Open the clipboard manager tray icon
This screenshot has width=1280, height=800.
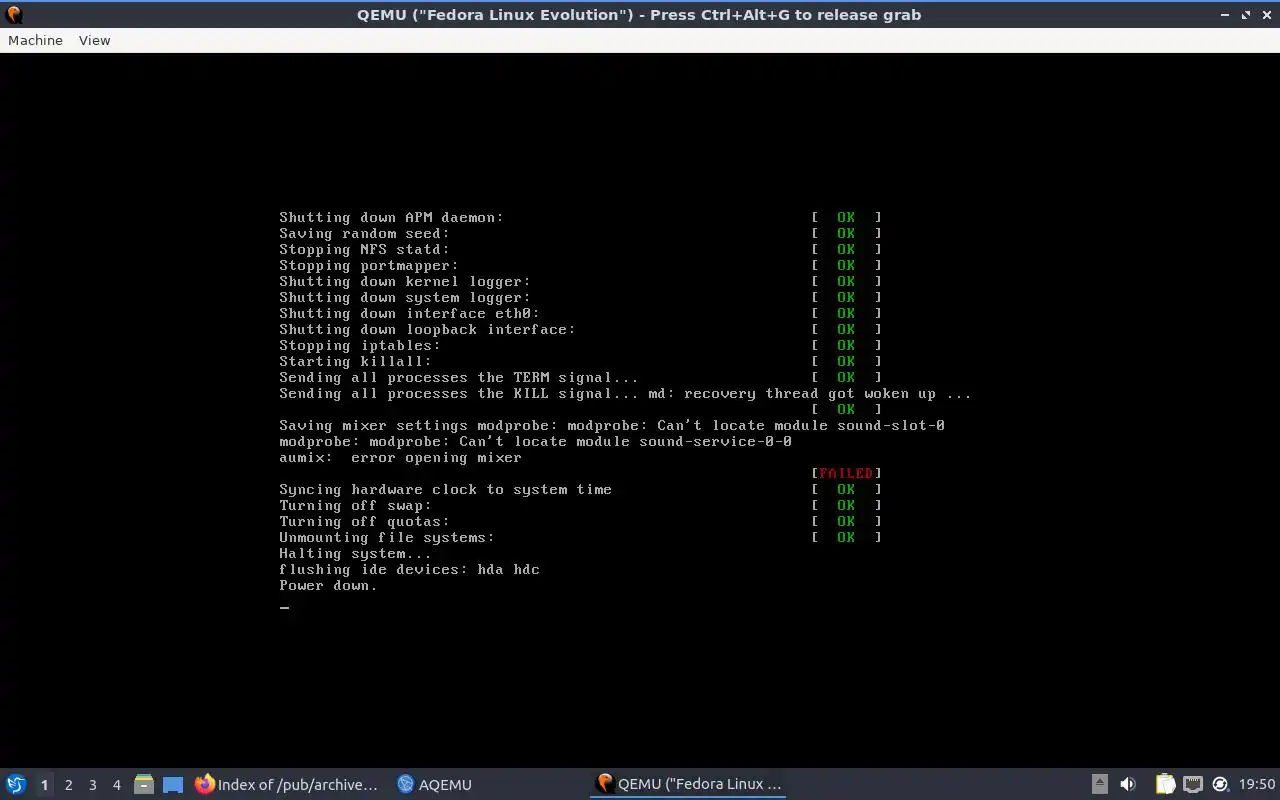tap(1165, 784)
